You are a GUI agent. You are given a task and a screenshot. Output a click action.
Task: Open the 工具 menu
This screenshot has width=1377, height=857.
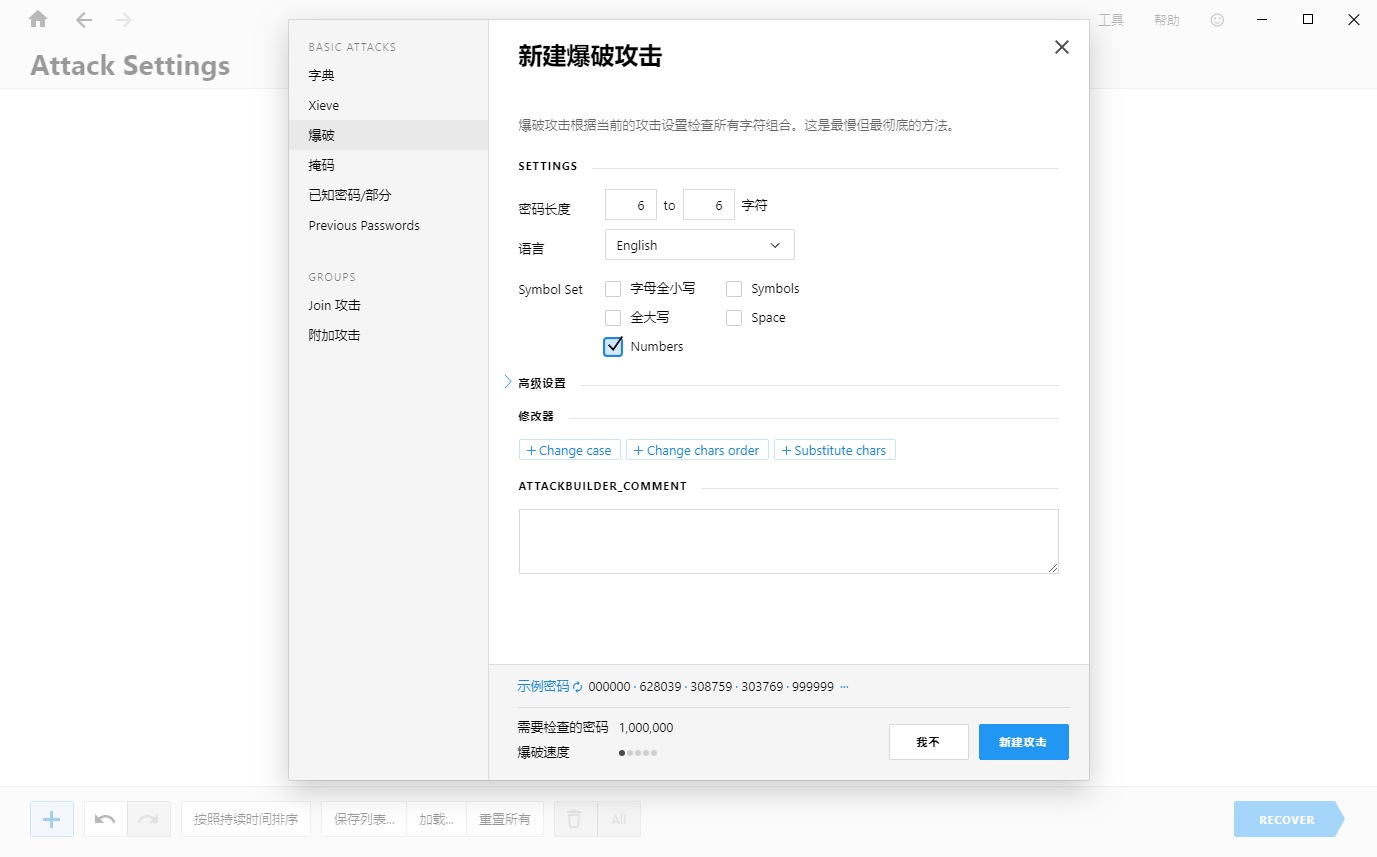1111,20
